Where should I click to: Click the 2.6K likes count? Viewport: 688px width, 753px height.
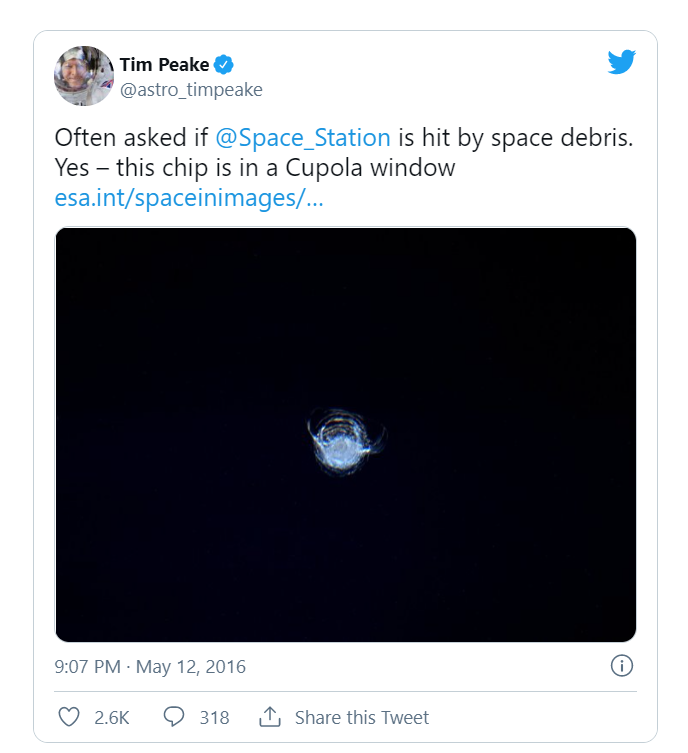(112, 717)
